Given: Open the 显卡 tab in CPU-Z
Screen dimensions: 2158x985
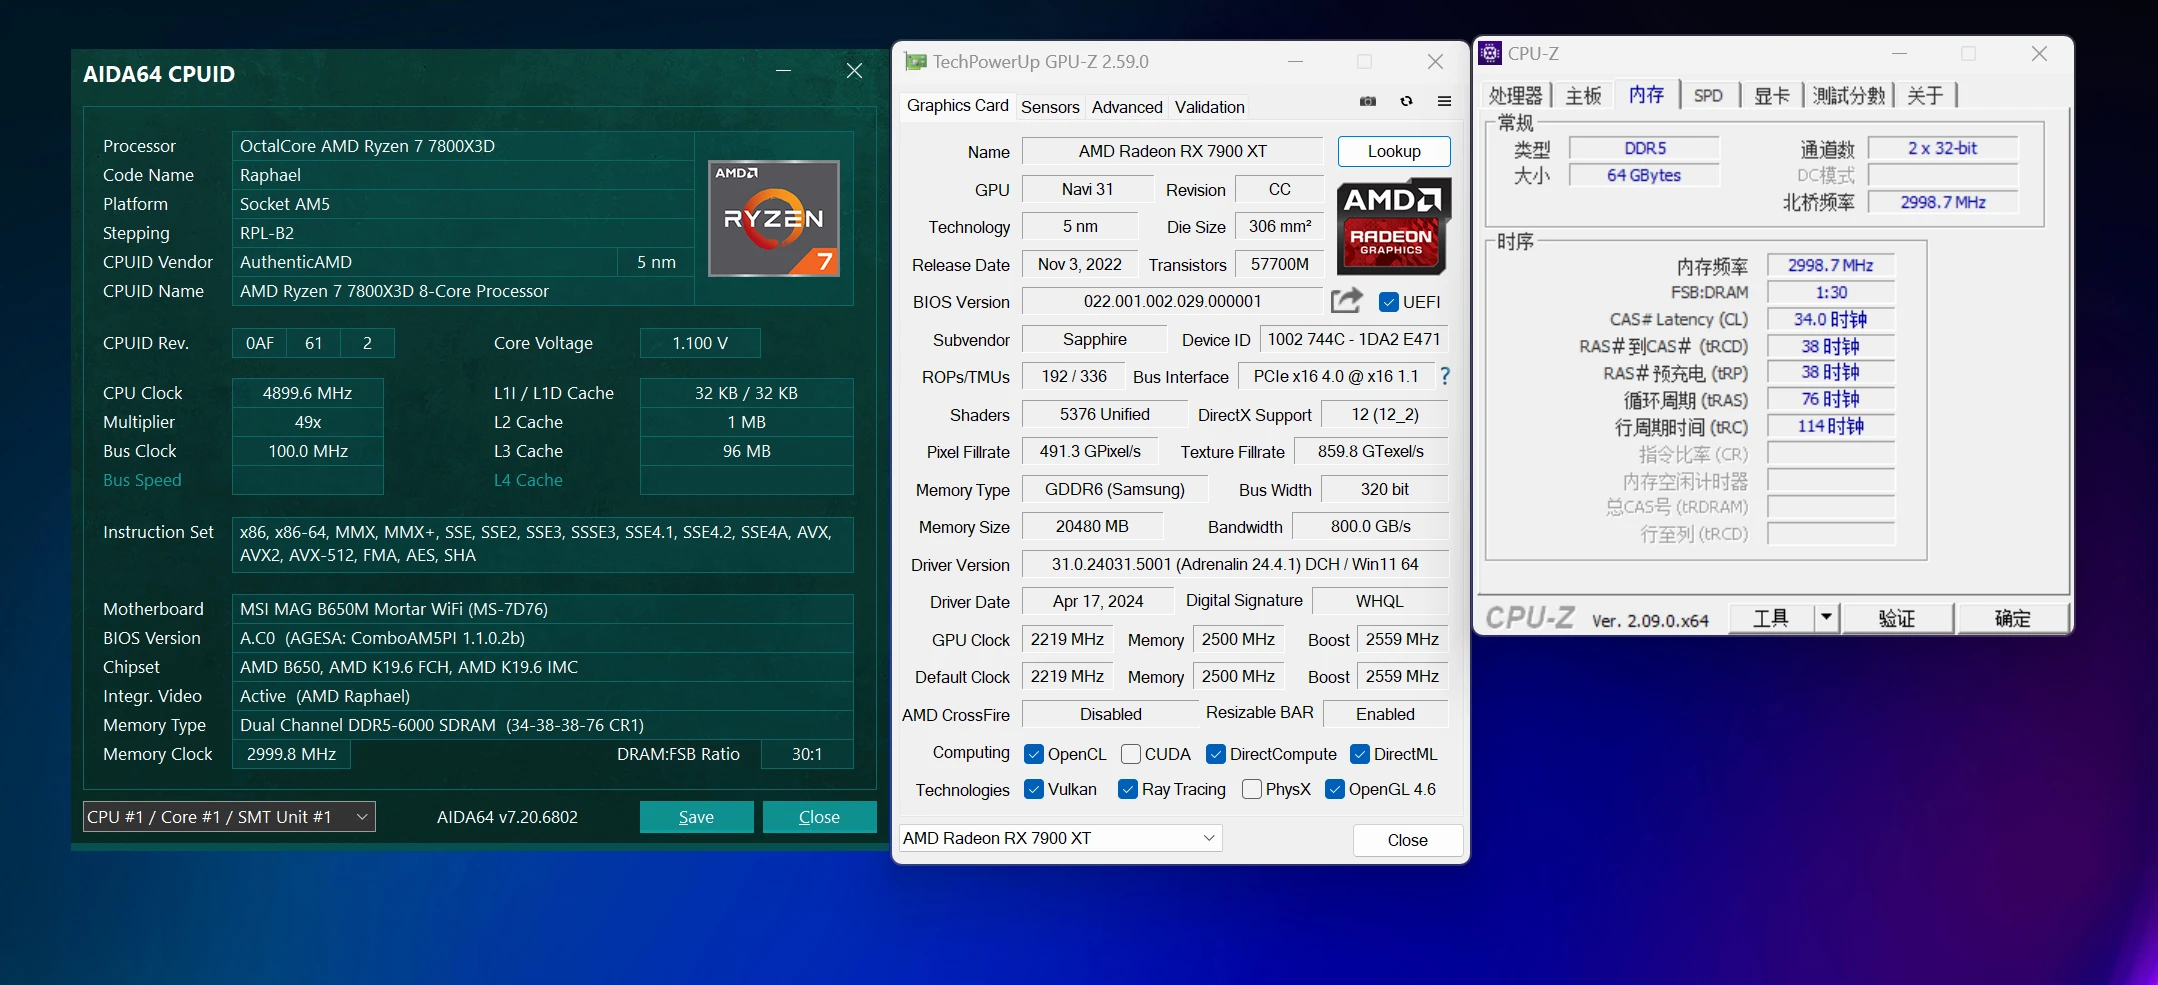Looking at the screenshot, I should click(x=1771, y=95).
